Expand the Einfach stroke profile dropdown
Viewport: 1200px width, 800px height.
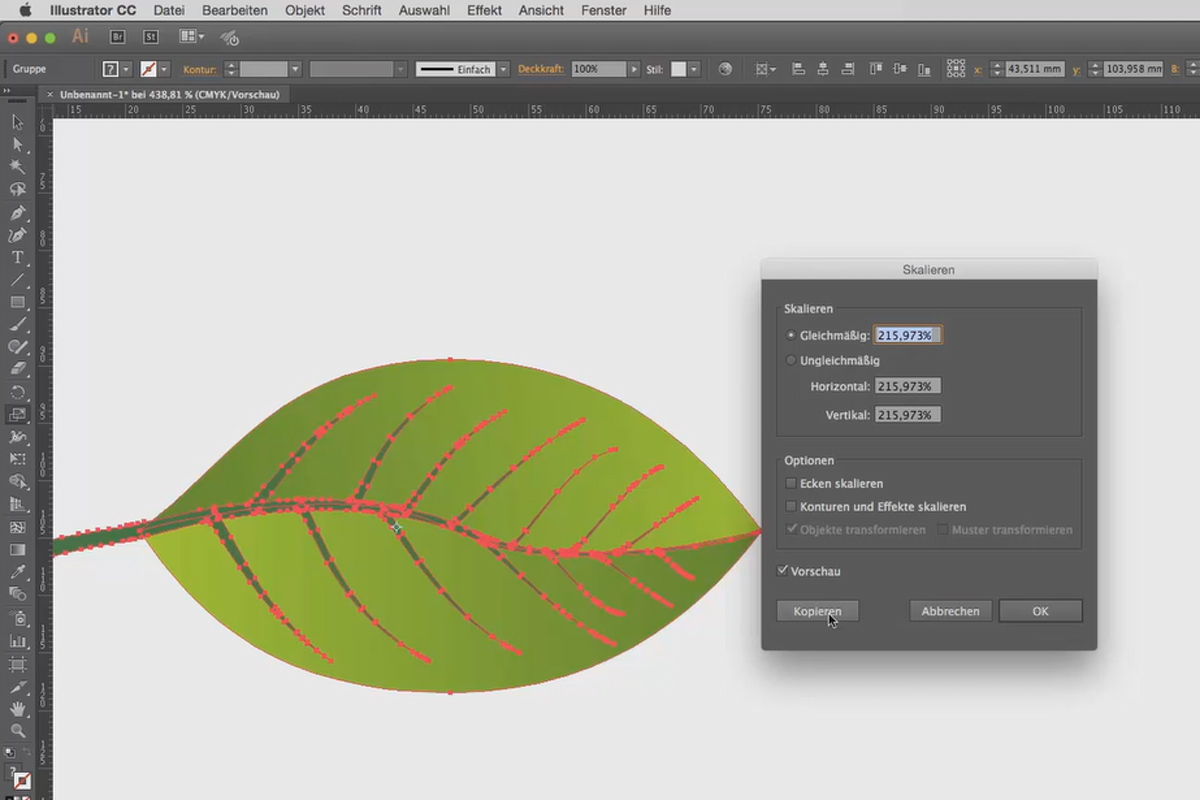point(504,69)
